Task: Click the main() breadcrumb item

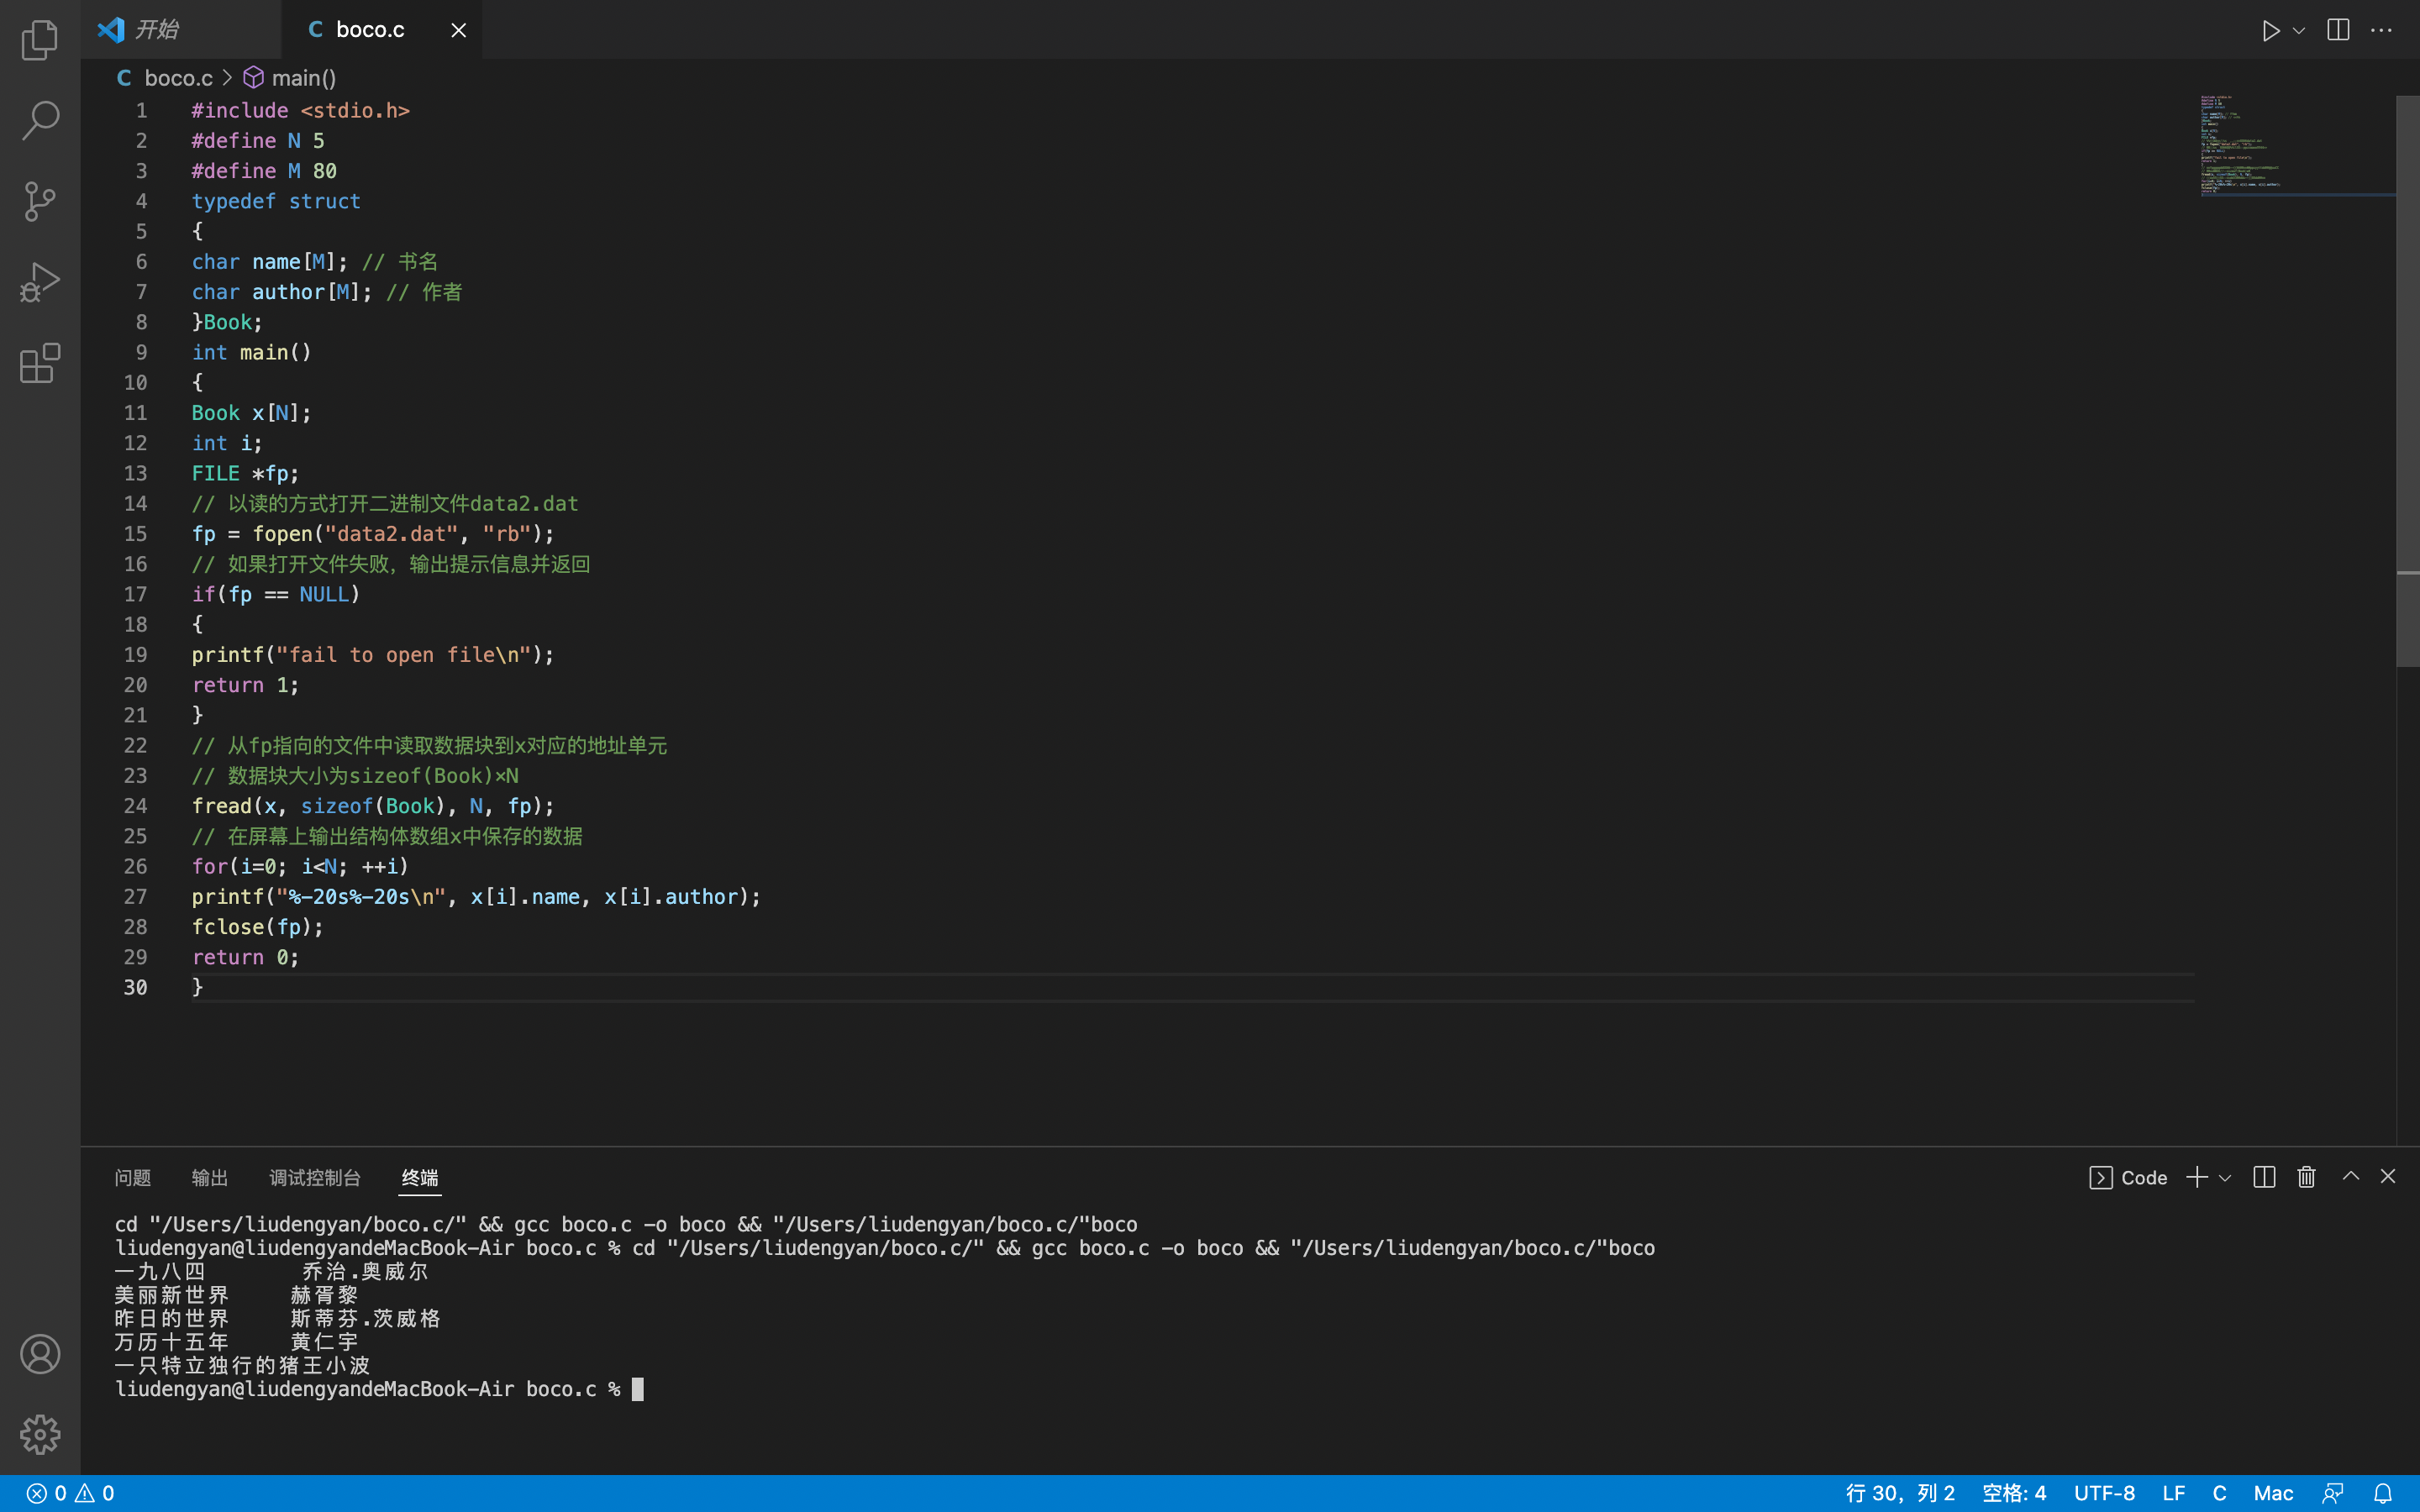Action: click(x=303, y=78)
